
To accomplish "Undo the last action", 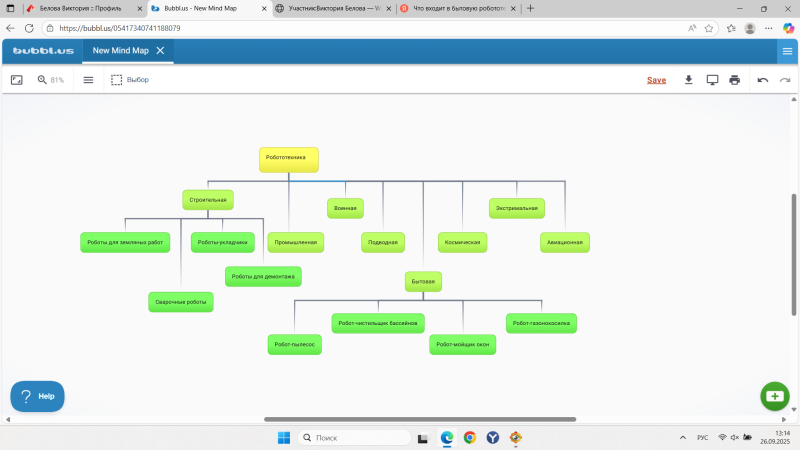I will [x=763, y=80].
